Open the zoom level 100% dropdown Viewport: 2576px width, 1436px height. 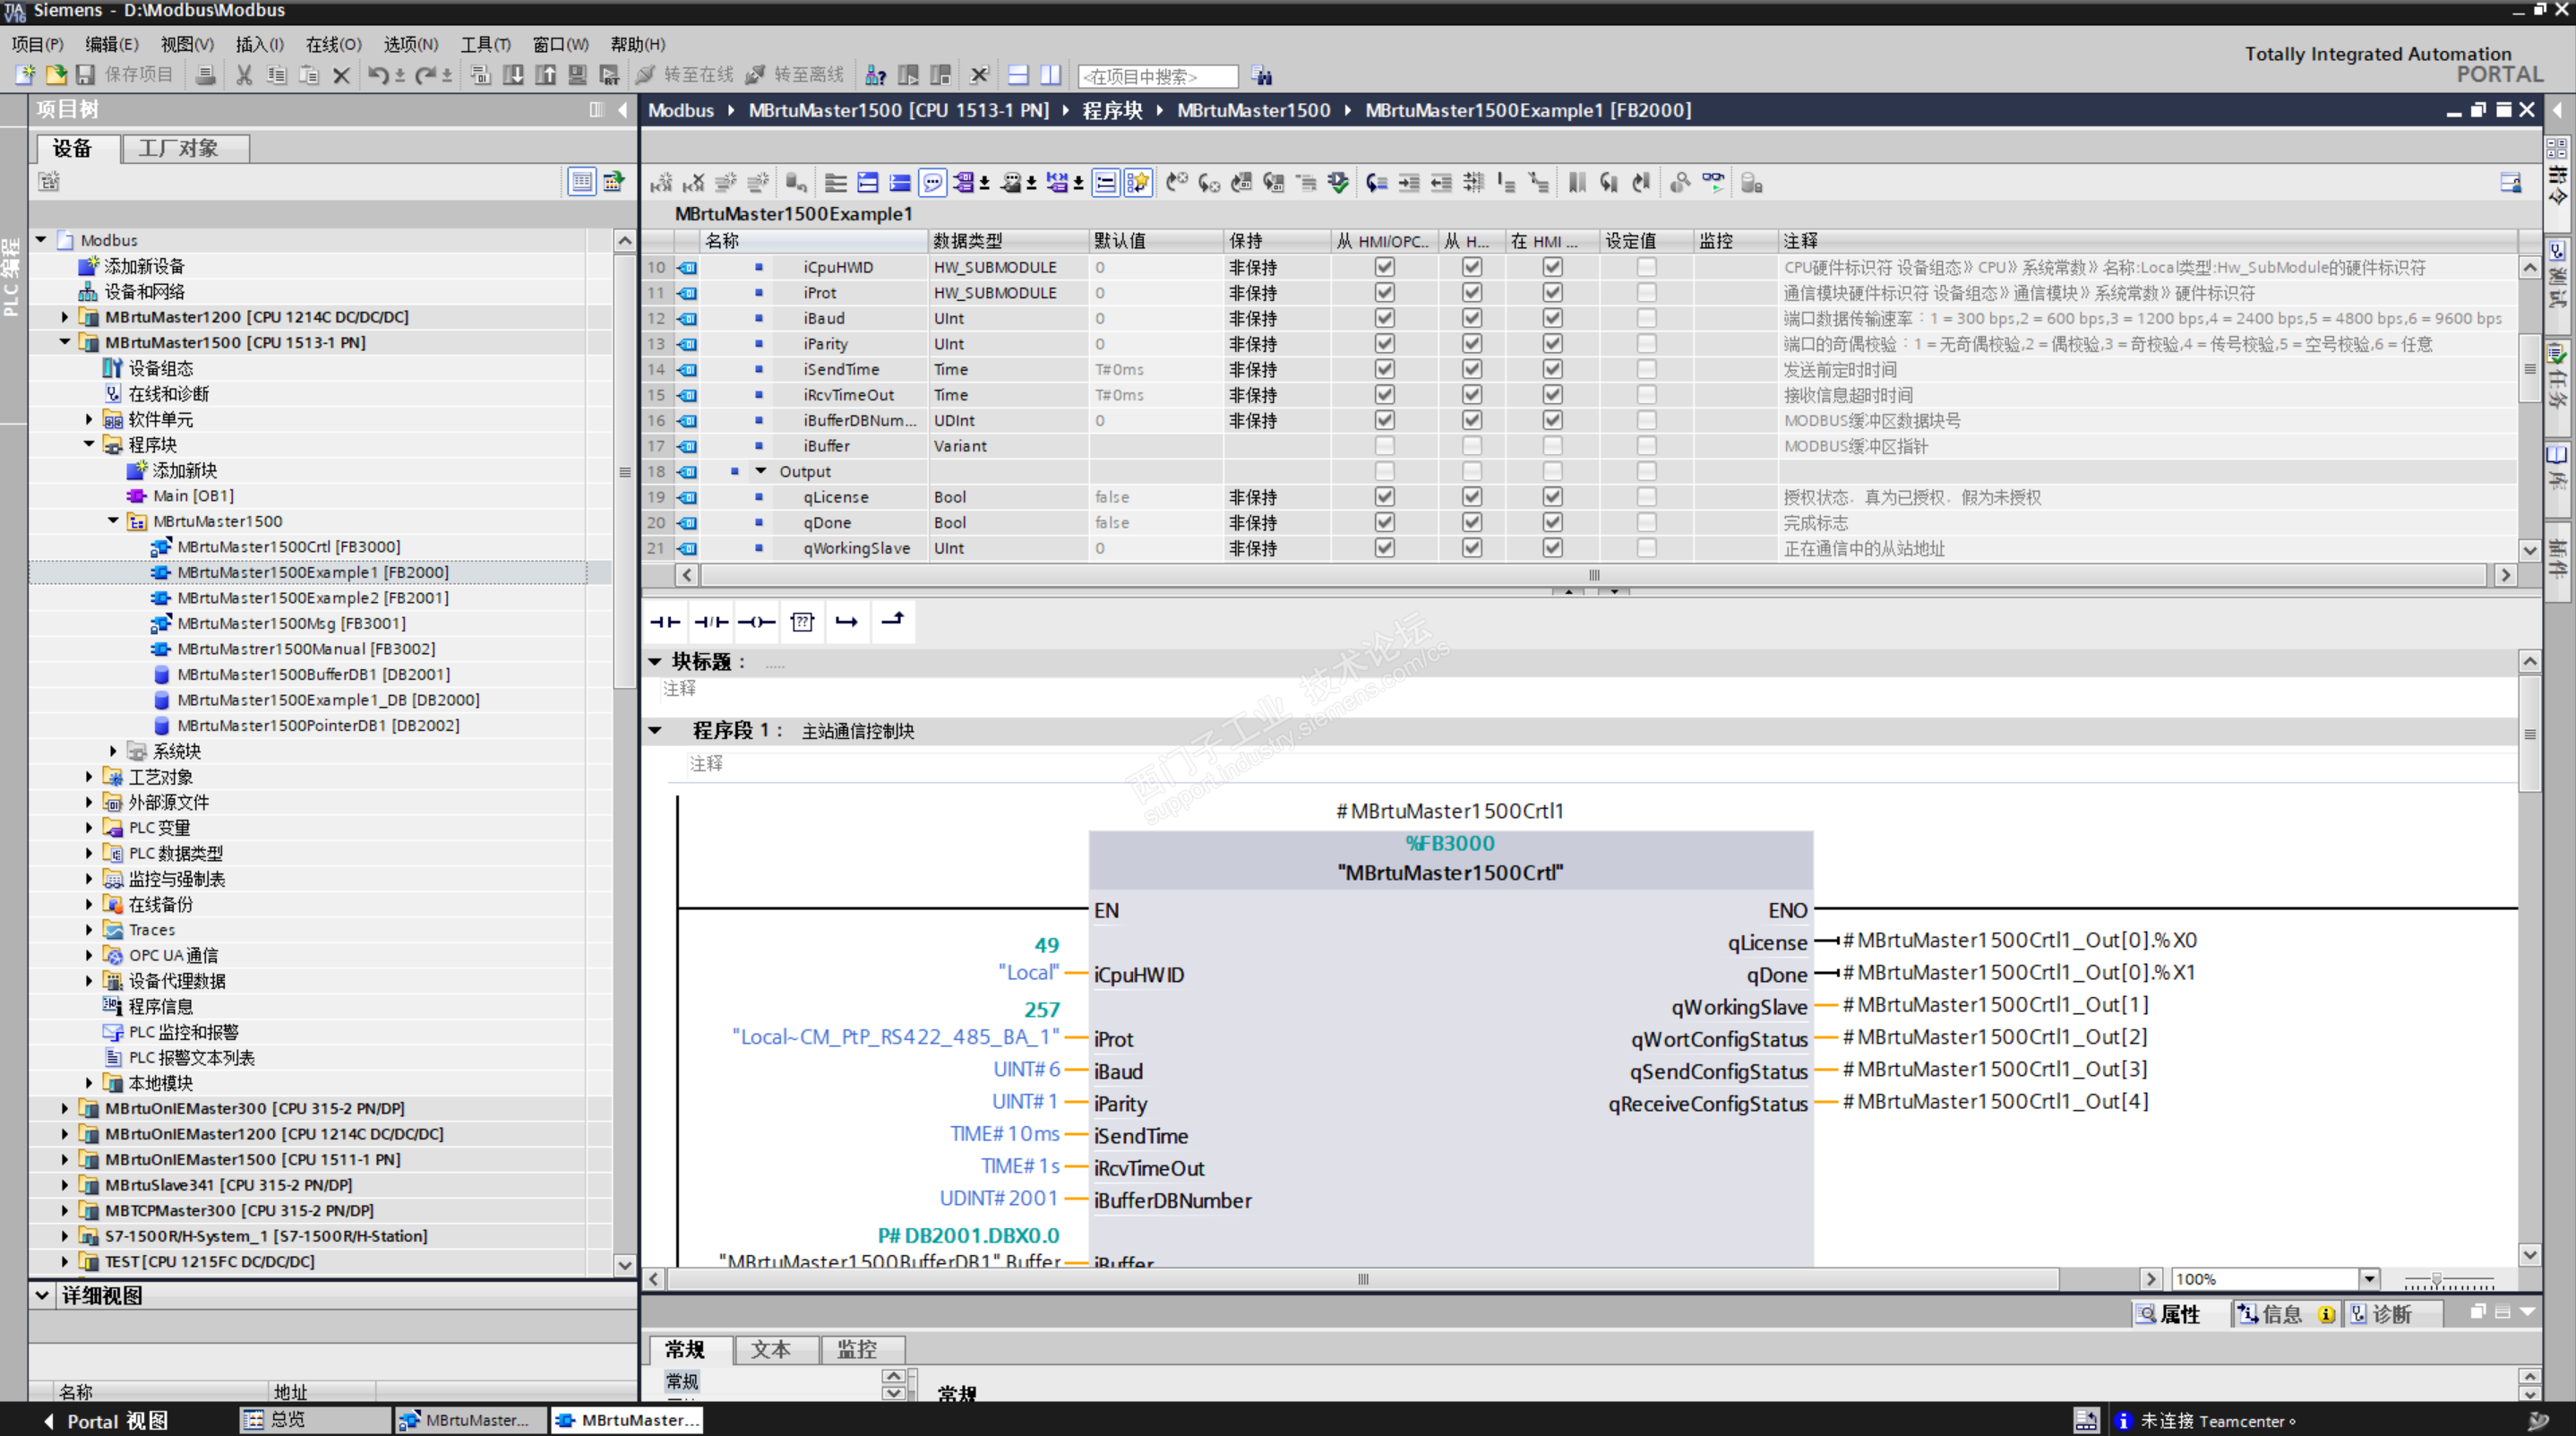pyautogui.click(x=2368, y=1279)
